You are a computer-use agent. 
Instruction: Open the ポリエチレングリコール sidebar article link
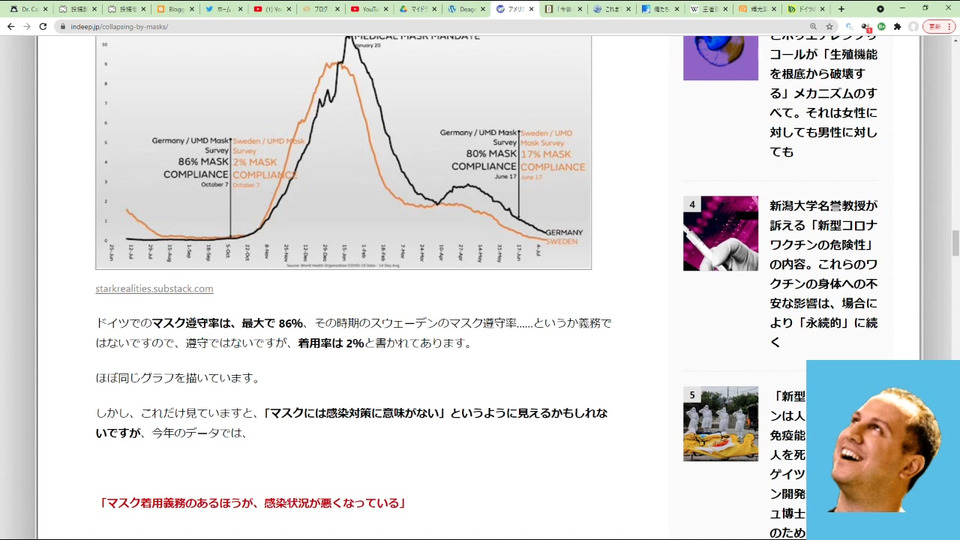(x=823, y=93)
